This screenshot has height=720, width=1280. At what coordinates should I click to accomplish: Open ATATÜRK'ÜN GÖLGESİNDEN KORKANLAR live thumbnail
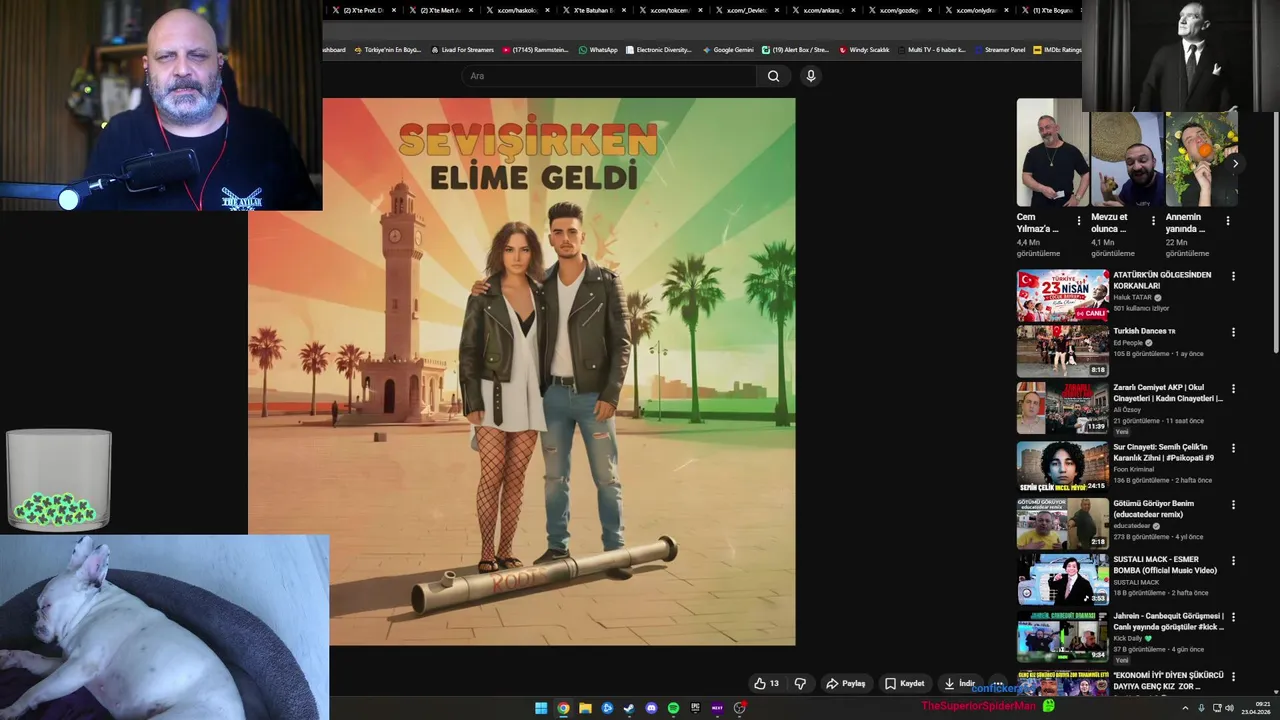(x=1063, y=295)
